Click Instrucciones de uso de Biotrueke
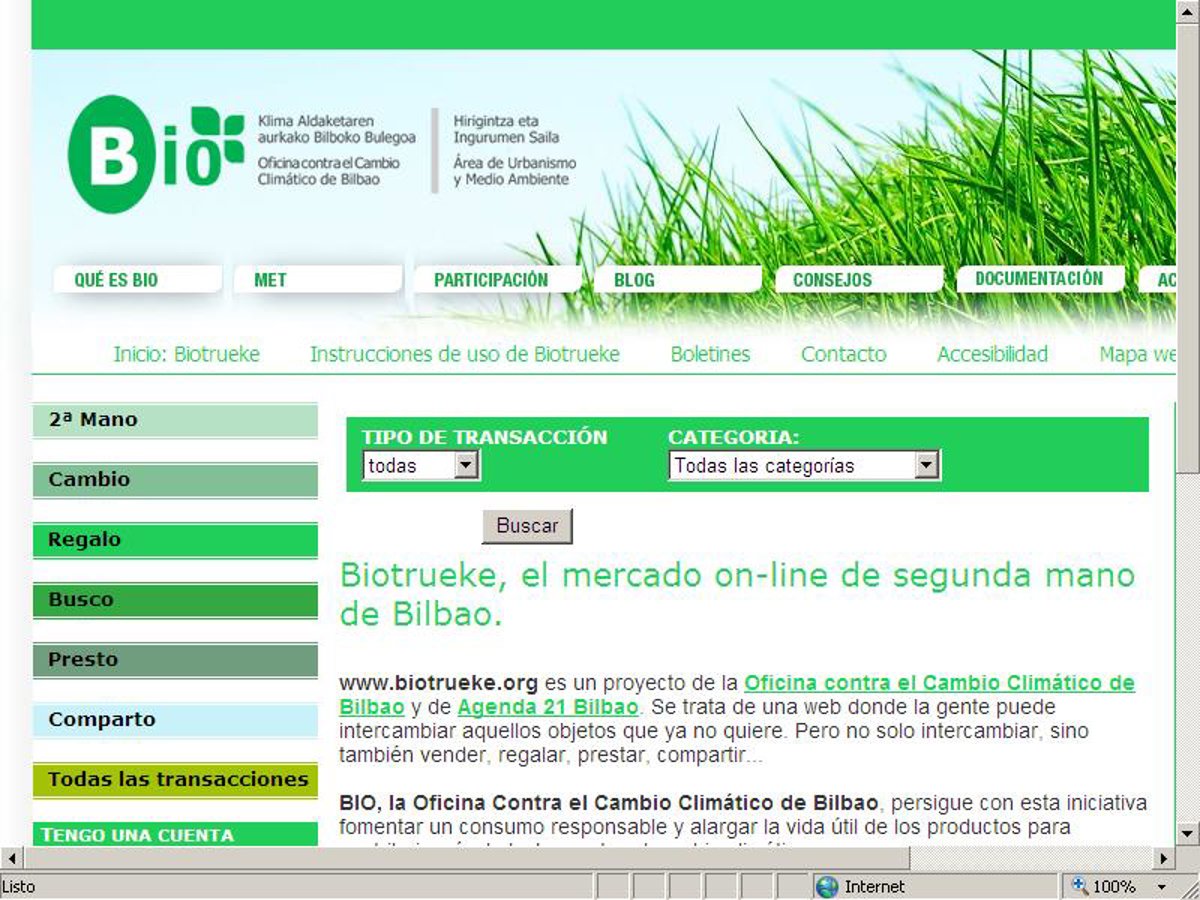 [x=464, y=354]
